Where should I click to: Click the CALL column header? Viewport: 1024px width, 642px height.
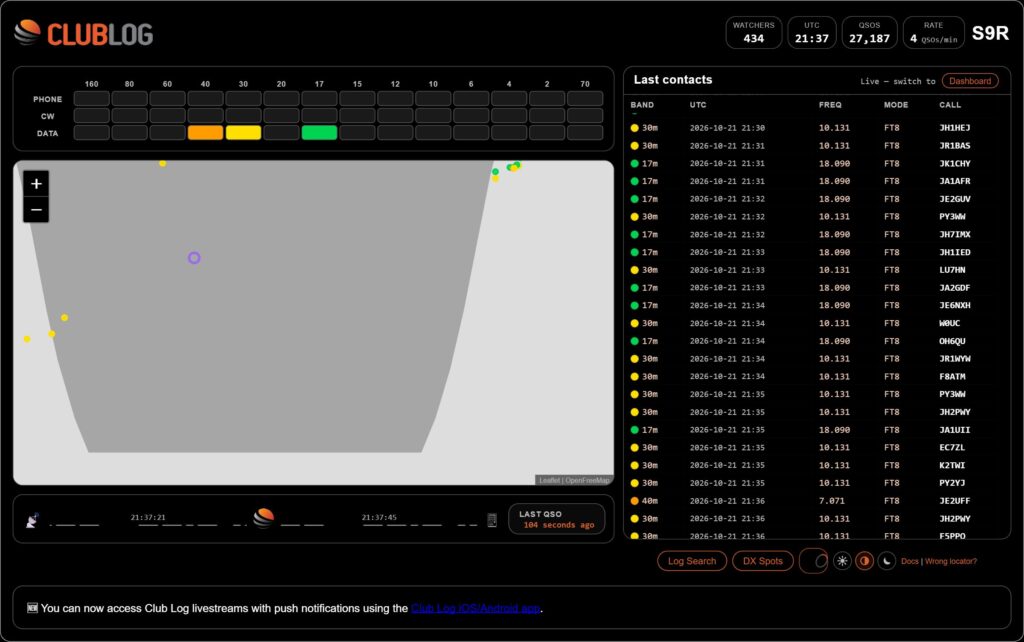point(950,104)
